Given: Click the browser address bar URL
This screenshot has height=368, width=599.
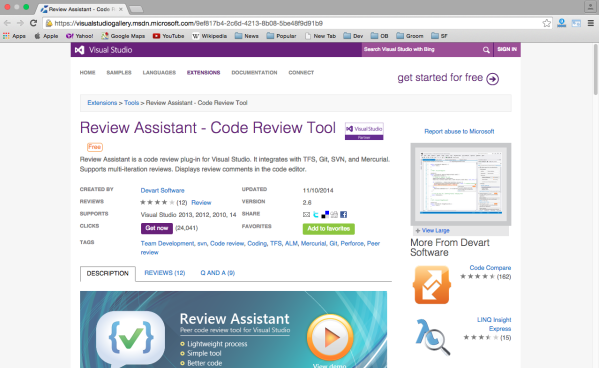Looking at the screenshot, I should tap(189, 23).
